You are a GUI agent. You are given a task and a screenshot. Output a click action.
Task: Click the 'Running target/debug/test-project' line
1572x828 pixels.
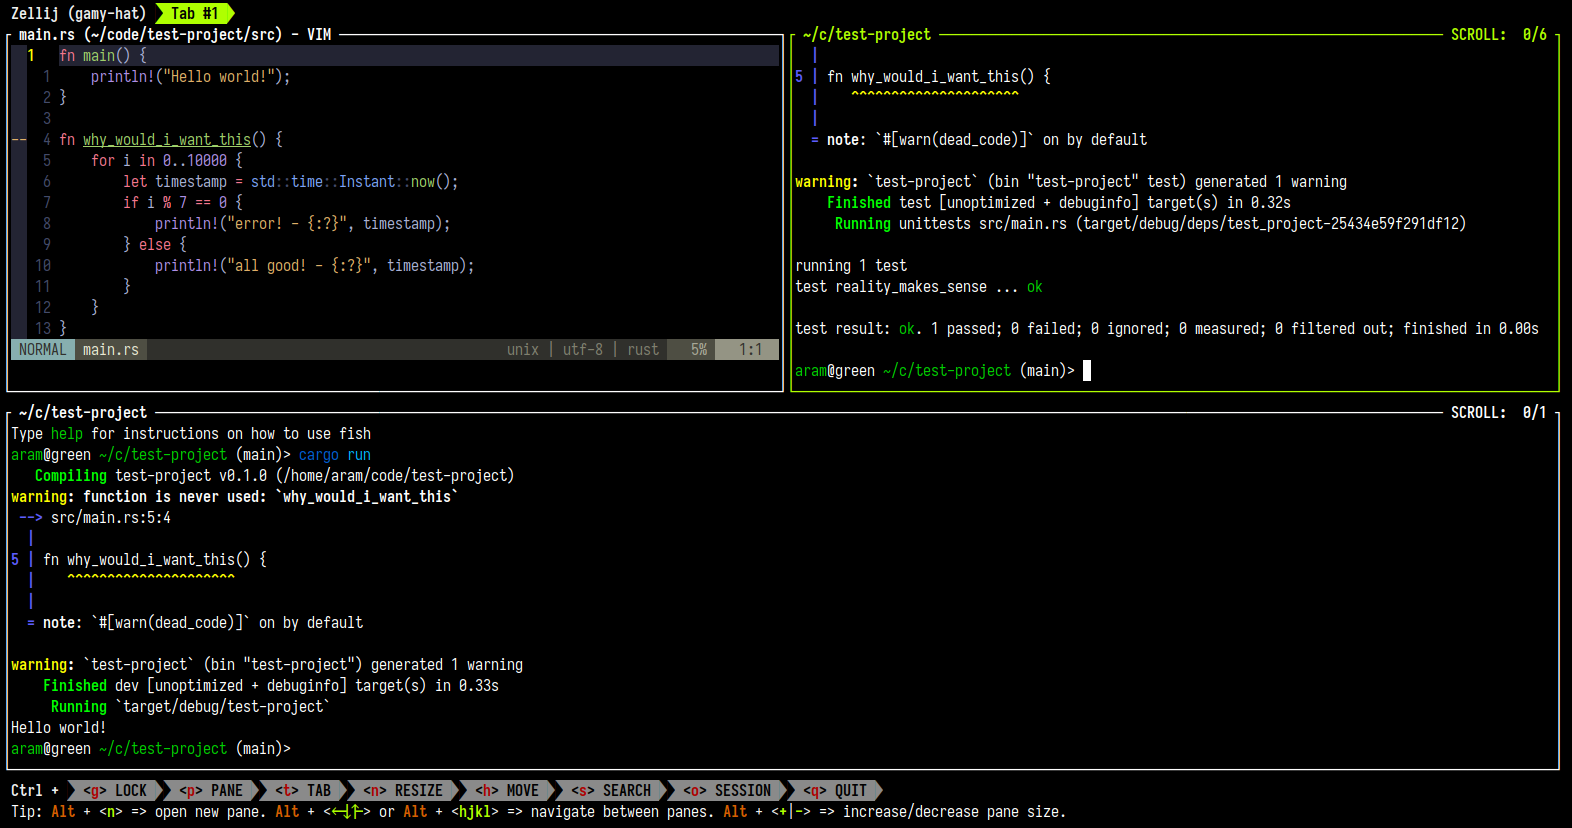coord(190,706)
